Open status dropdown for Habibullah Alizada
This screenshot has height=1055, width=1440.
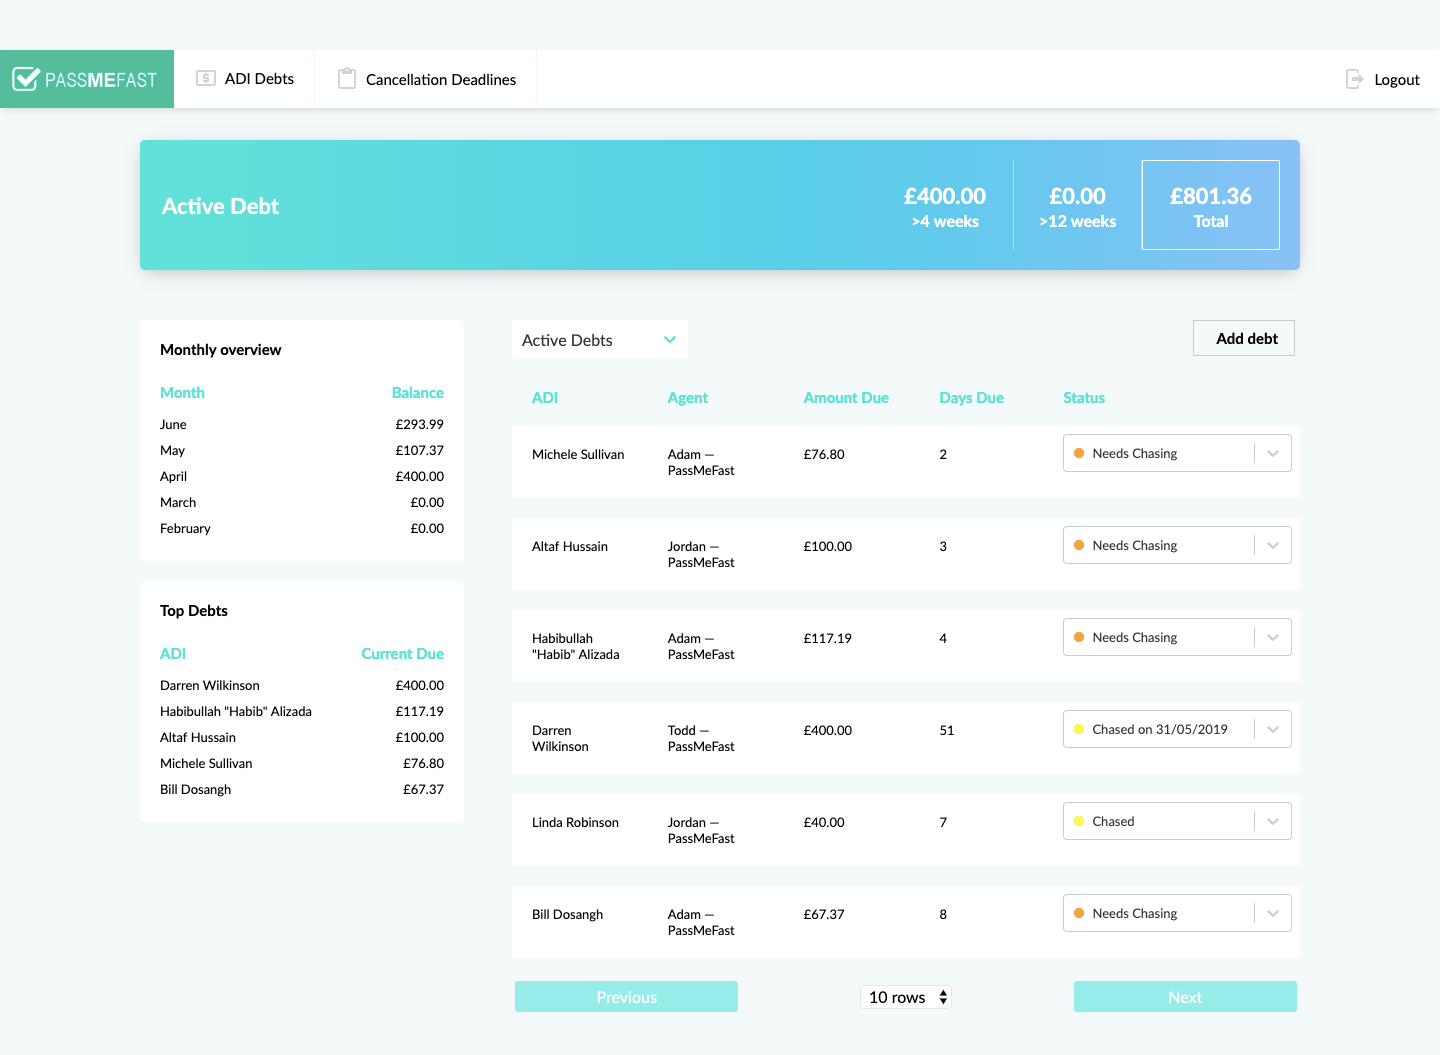point(1177,637)
